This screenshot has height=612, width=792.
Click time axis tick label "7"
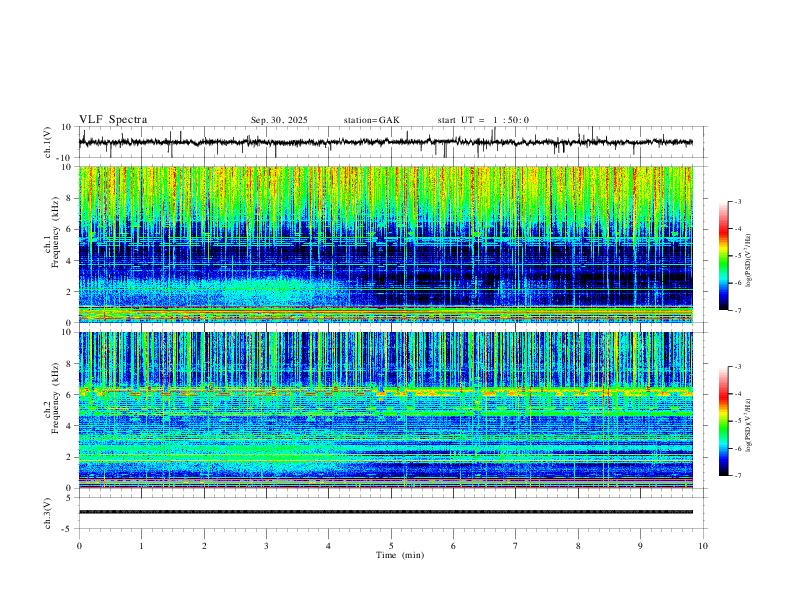(x=516, y=546)
